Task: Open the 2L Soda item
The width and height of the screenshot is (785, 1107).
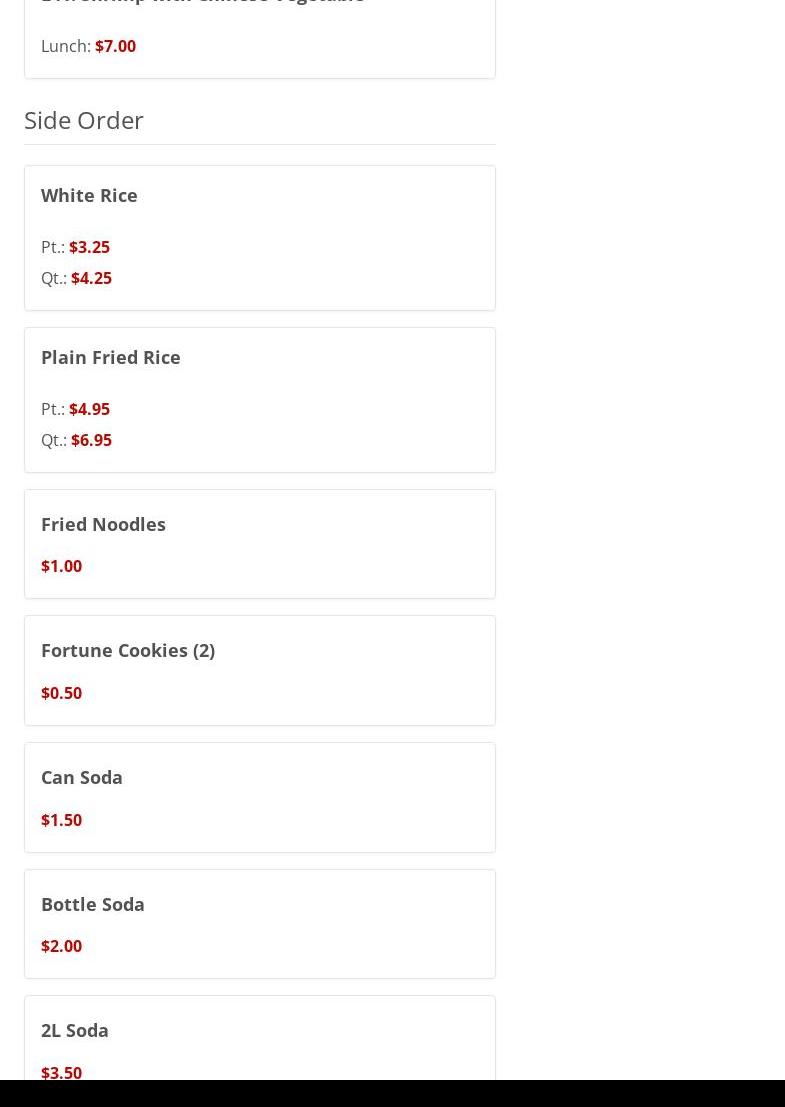Action: 74,1030
